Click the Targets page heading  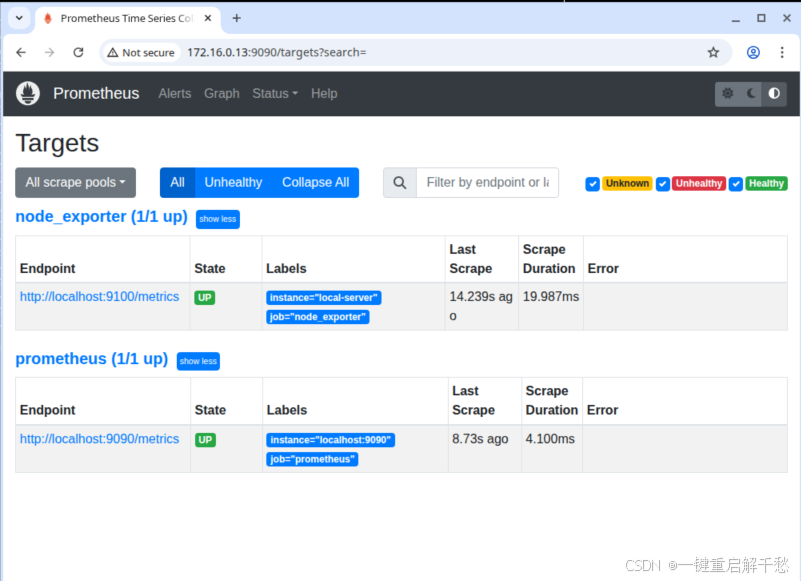point(57,144)
